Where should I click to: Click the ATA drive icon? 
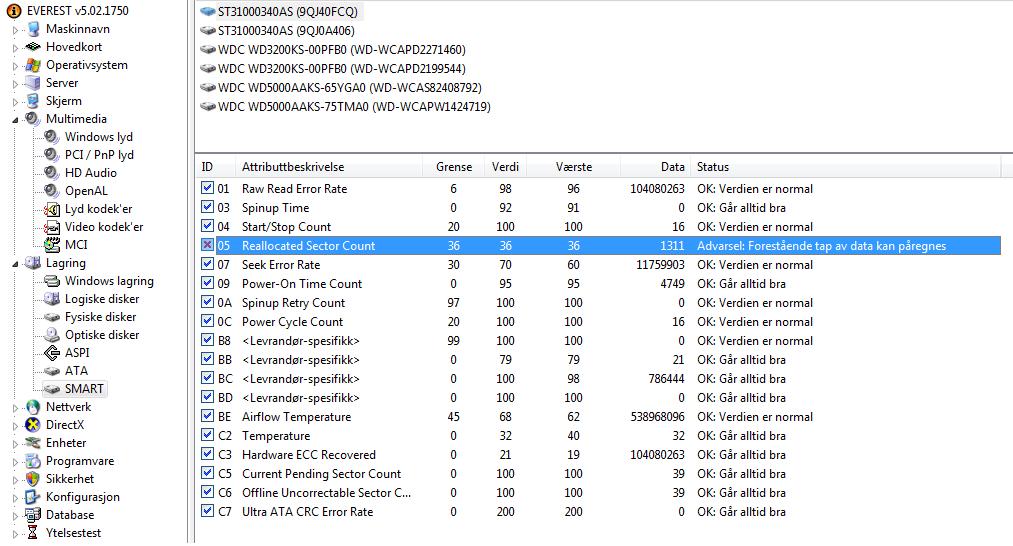click(x=52, y=371)
